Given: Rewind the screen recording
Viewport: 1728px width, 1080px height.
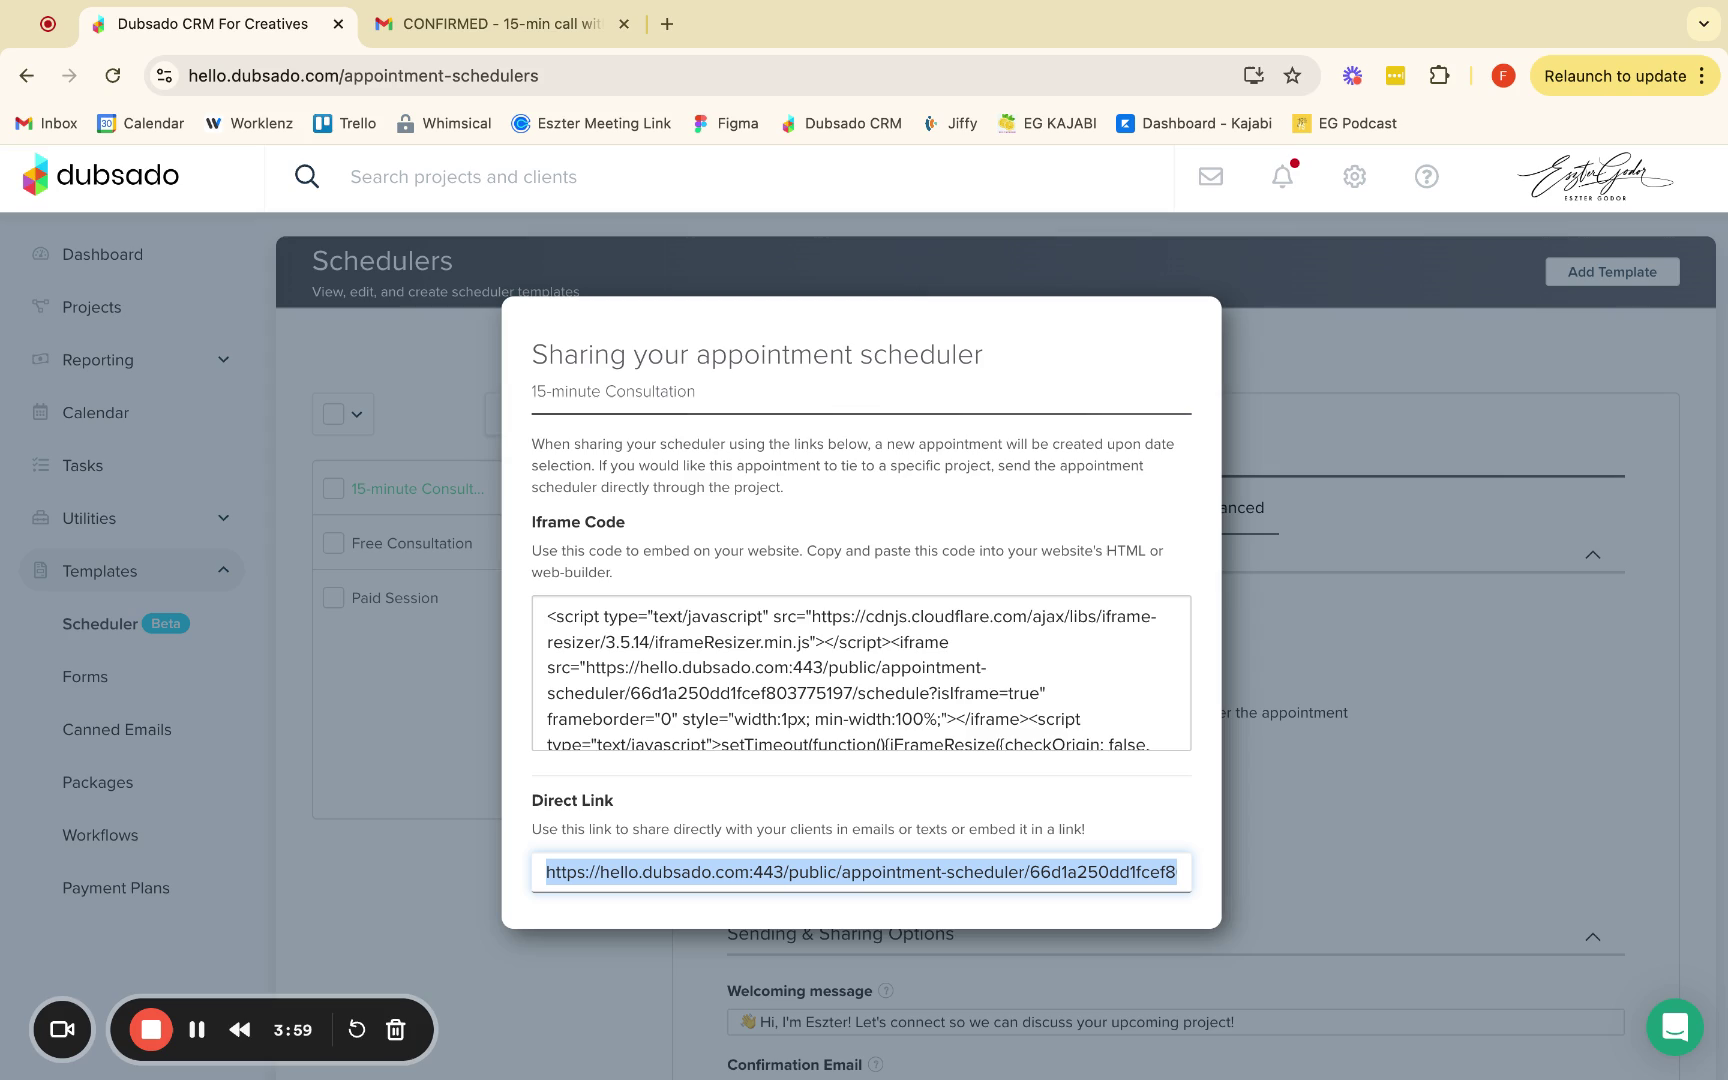Looking at the screenshot, I should (240, 1029).
